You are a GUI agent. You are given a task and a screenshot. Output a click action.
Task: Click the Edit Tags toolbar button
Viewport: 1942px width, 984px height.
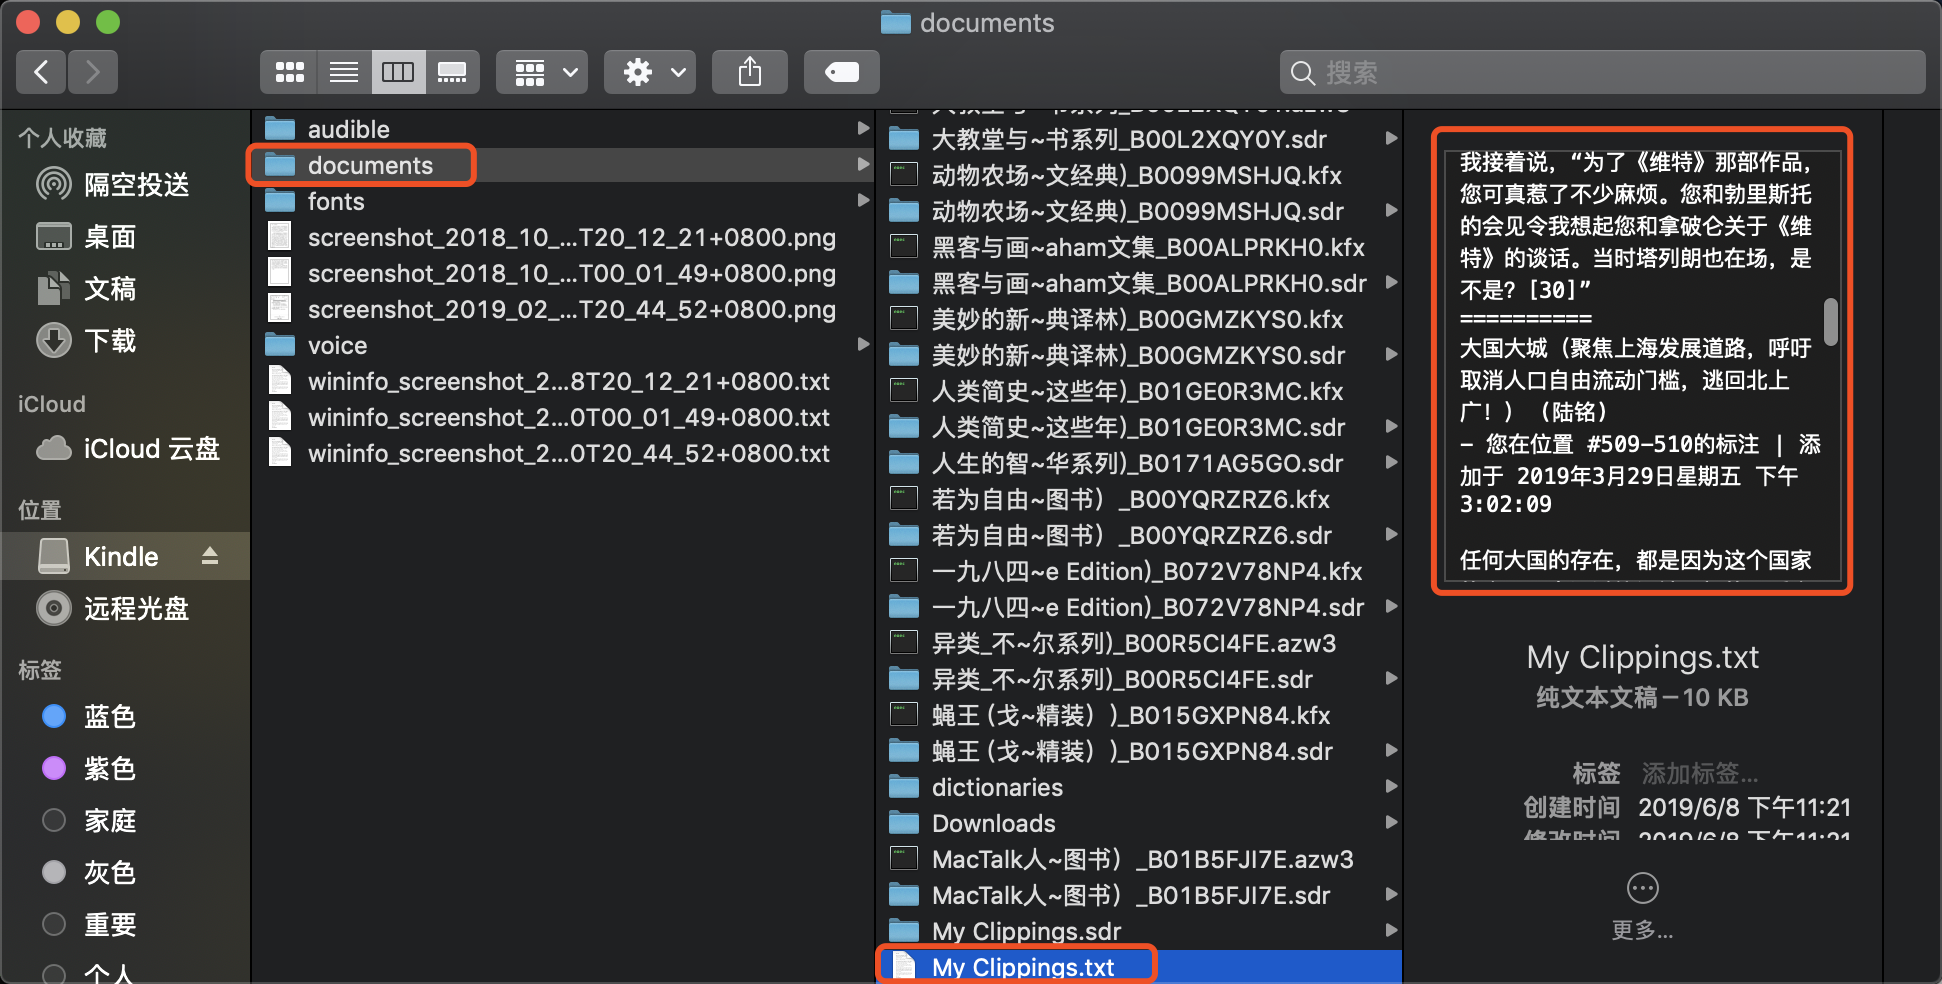click(842, 72)
